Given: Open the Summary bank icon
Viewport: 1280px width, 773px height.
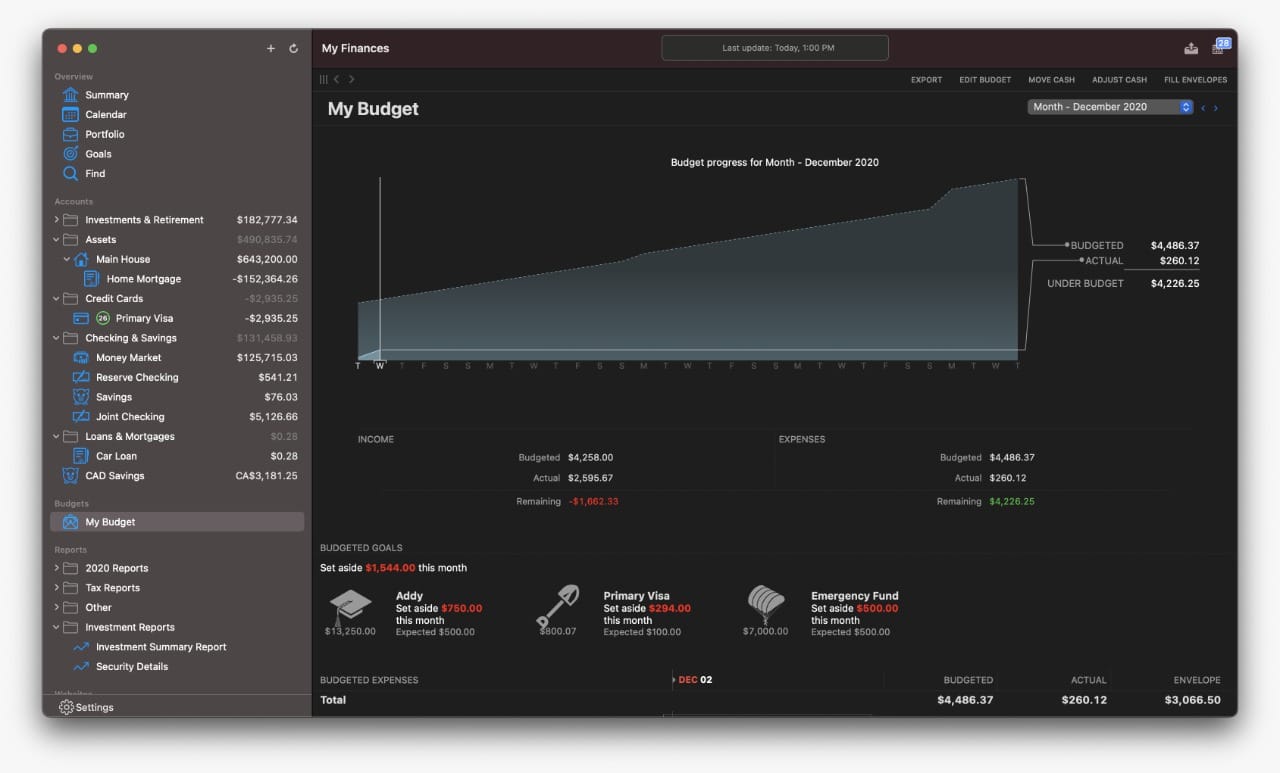Looking at the screenshot, I should [x=70, y=95].
